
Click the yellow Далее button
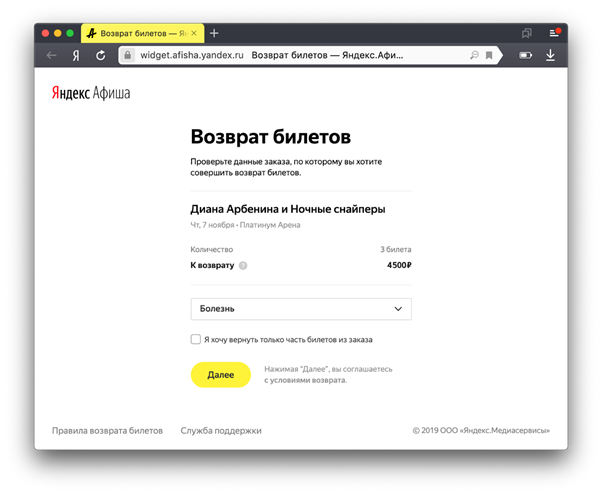[221, 375]
